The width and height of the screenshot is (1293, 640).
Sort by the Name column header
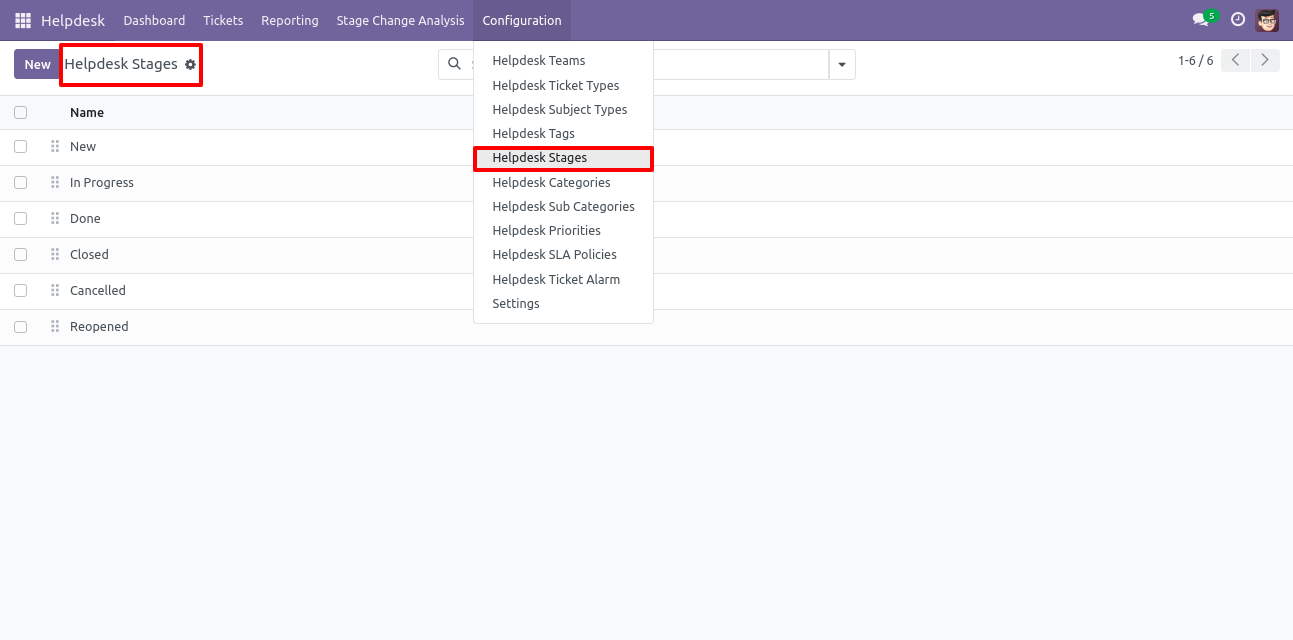(87, 113)
